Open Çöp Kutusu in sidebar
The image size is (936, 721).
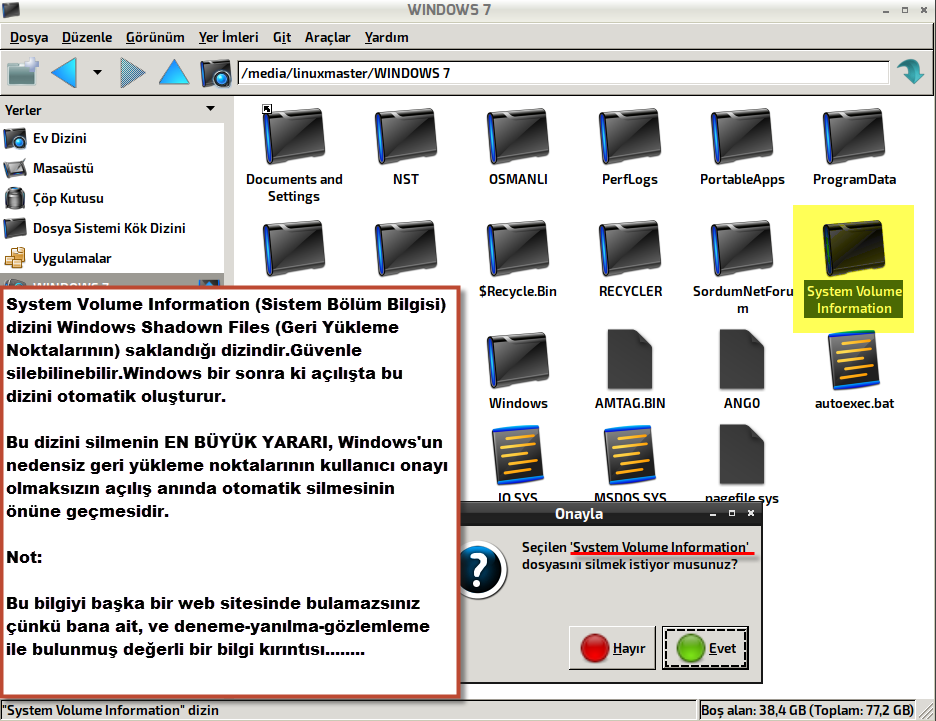[x=112, y=198]
